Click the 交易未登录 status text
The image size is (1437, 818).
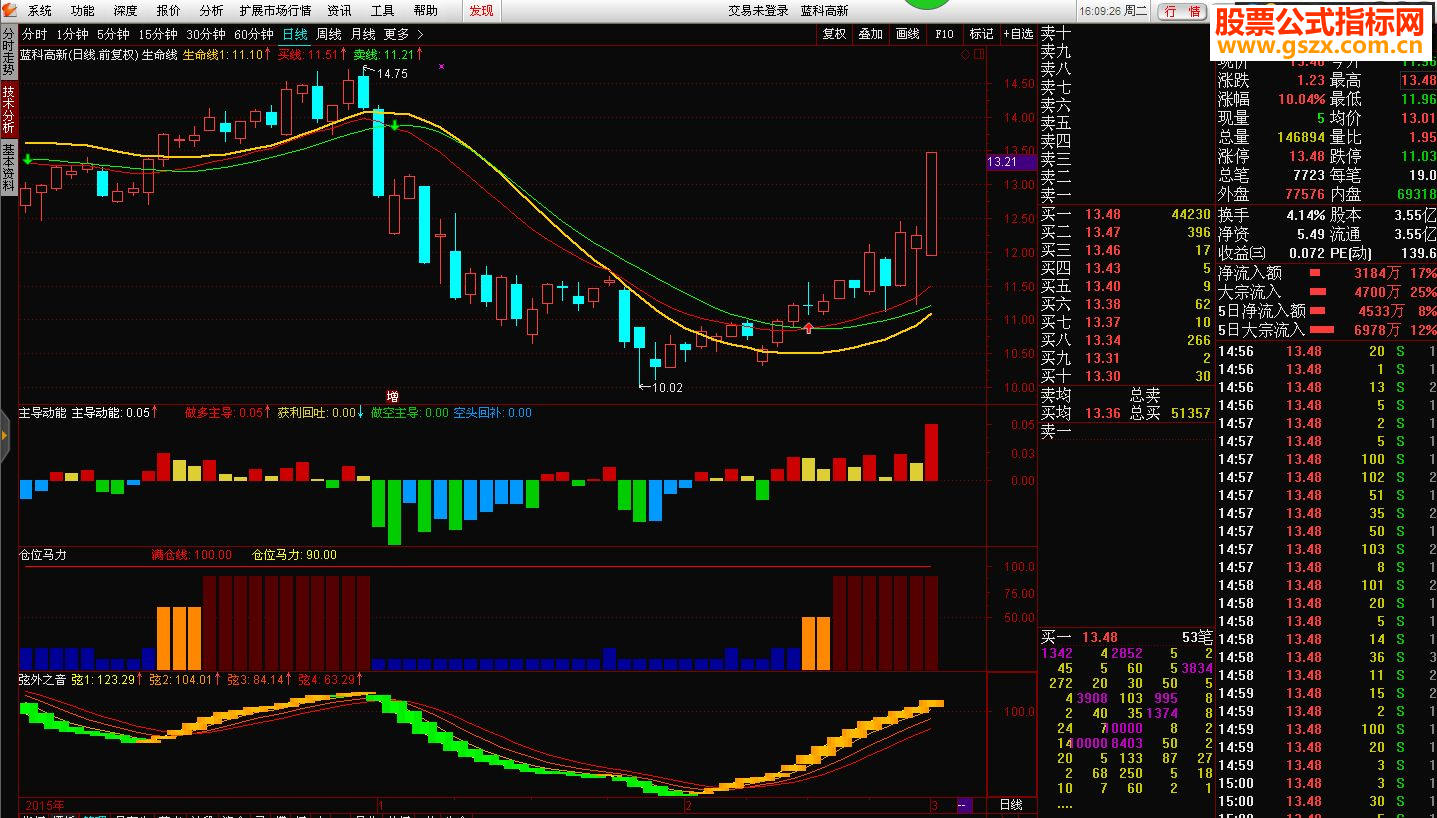757,11
